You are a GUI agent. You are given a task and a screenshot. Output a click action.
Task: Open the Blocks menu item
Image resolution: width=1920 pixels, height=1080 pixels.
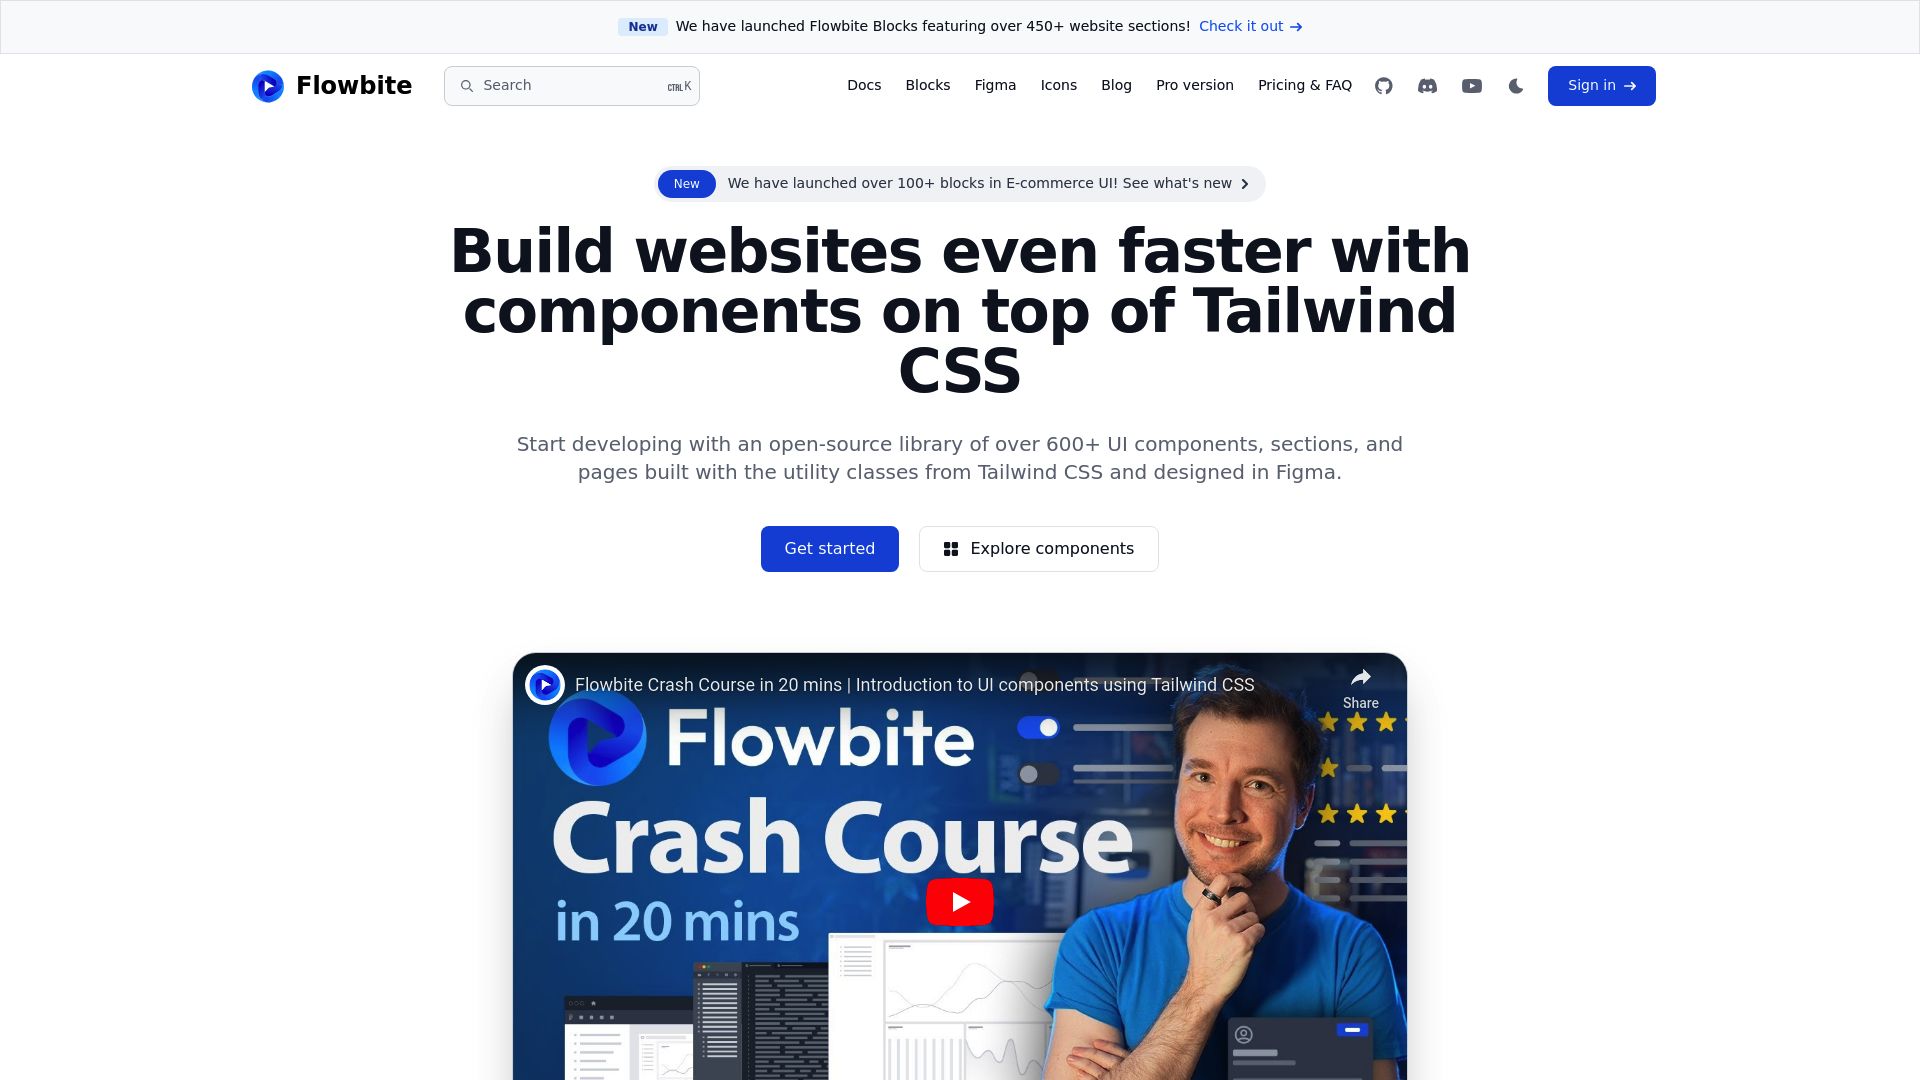pos(927,84)
